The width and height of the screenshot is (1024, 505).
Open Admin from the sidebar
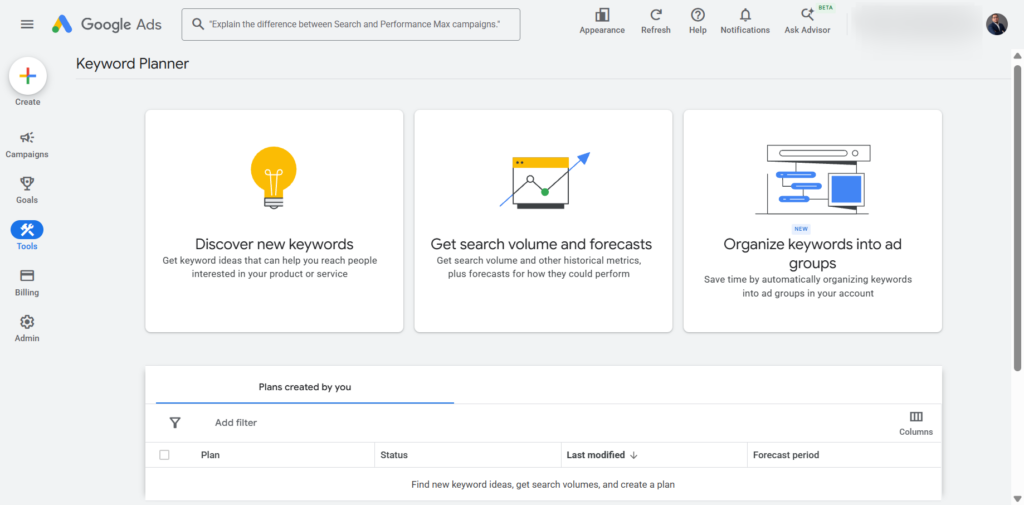pyautogui.click(x=27, y=329)
